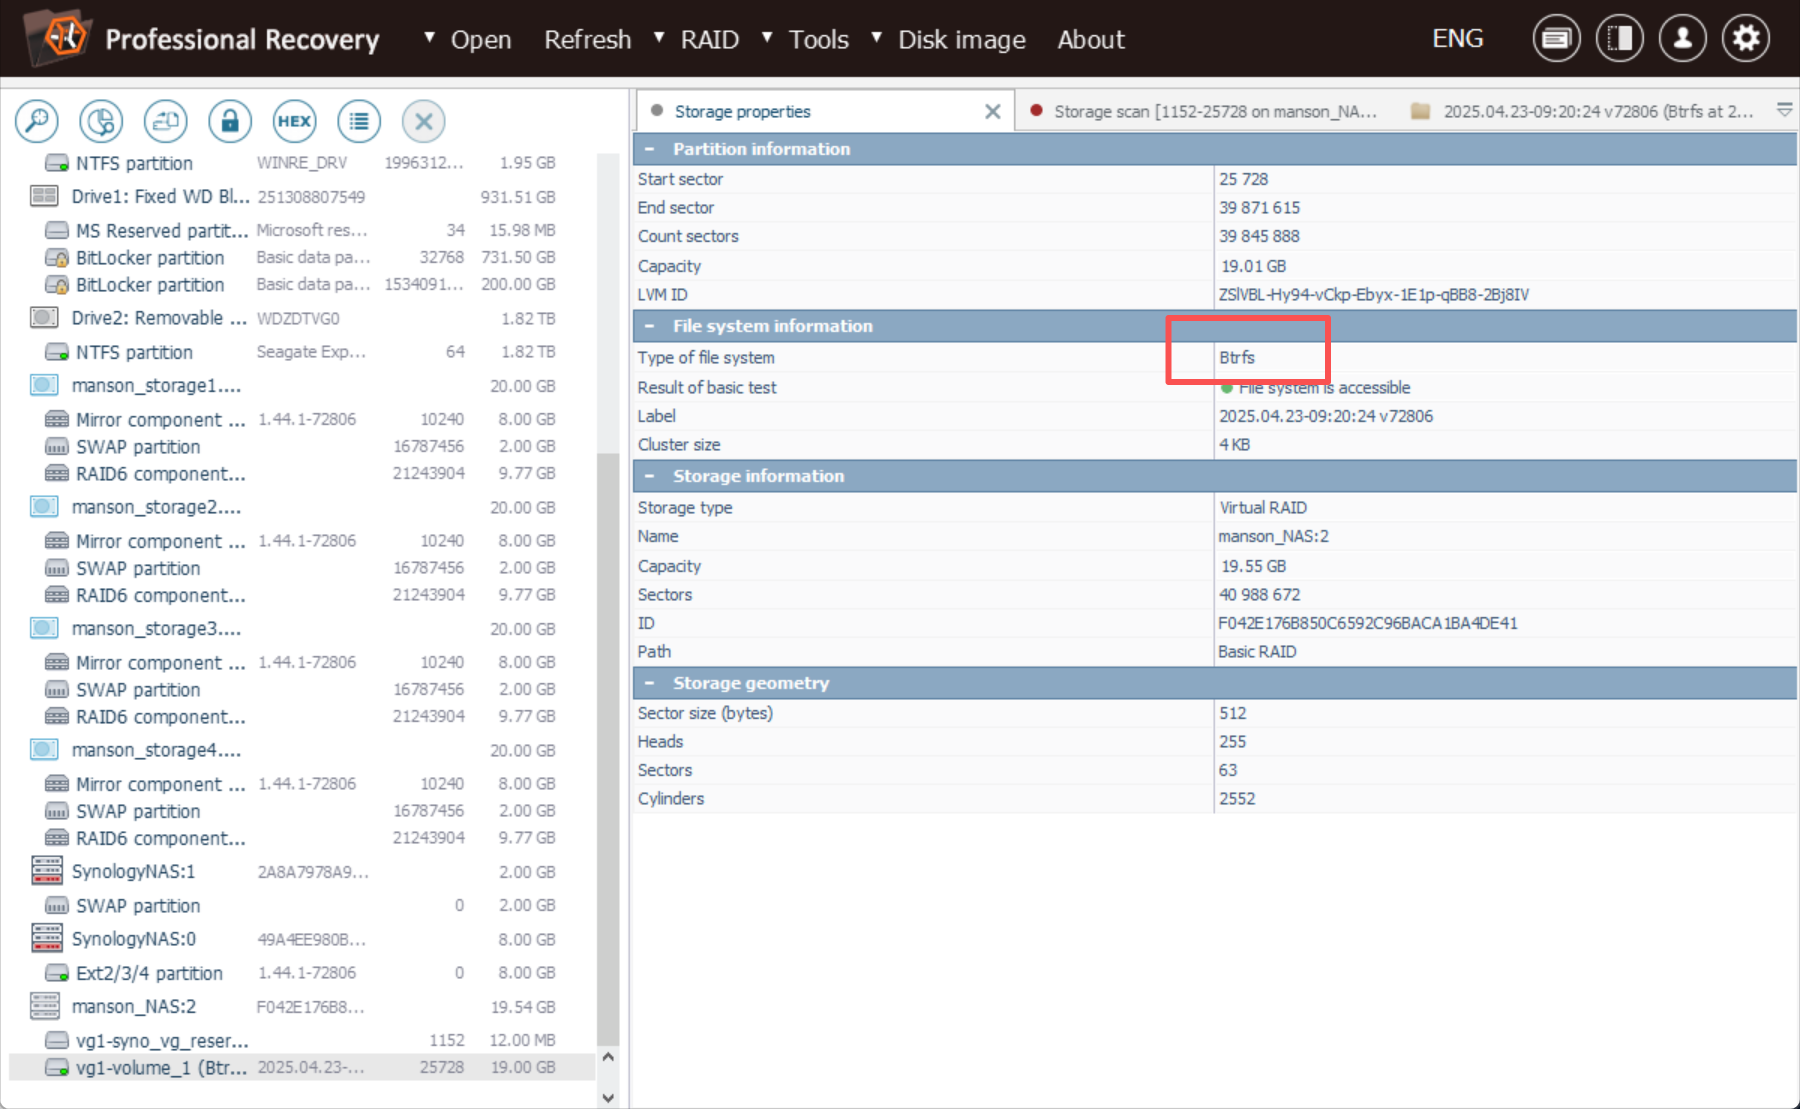The height and width of the screenshot is (1109, 1800).
Task: Click the Path value Basic RAID
Action: (x=1257, y=651)
